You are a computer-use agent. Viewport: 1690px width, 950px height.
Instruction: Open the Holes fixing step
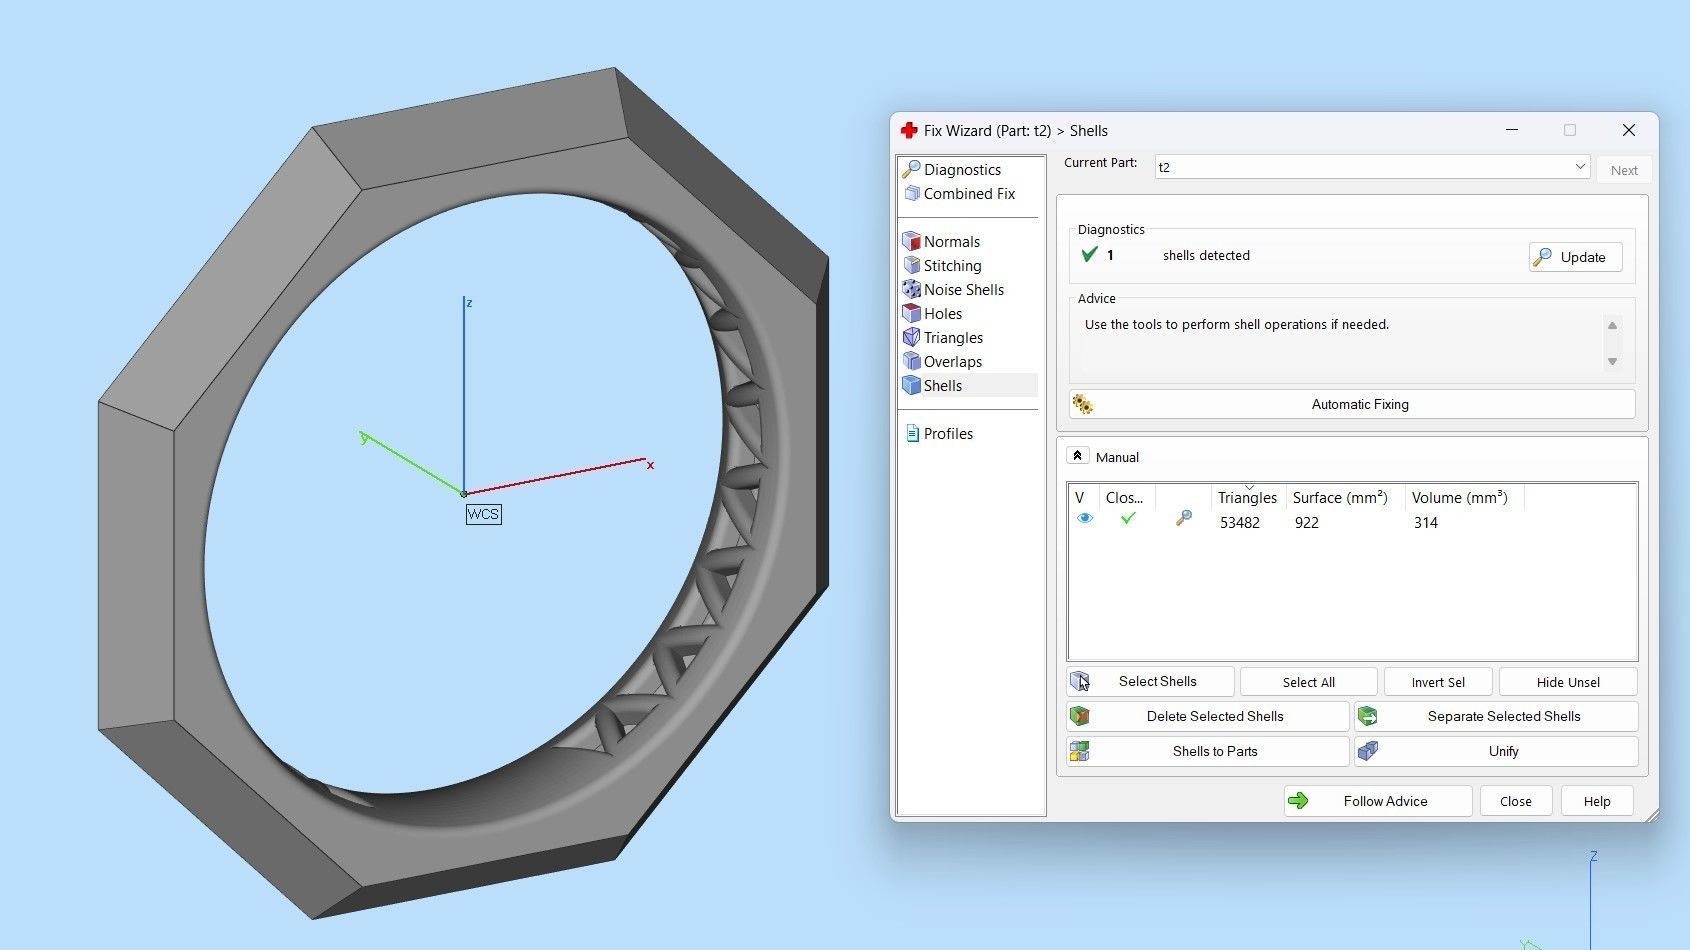[x=932, y=314]
